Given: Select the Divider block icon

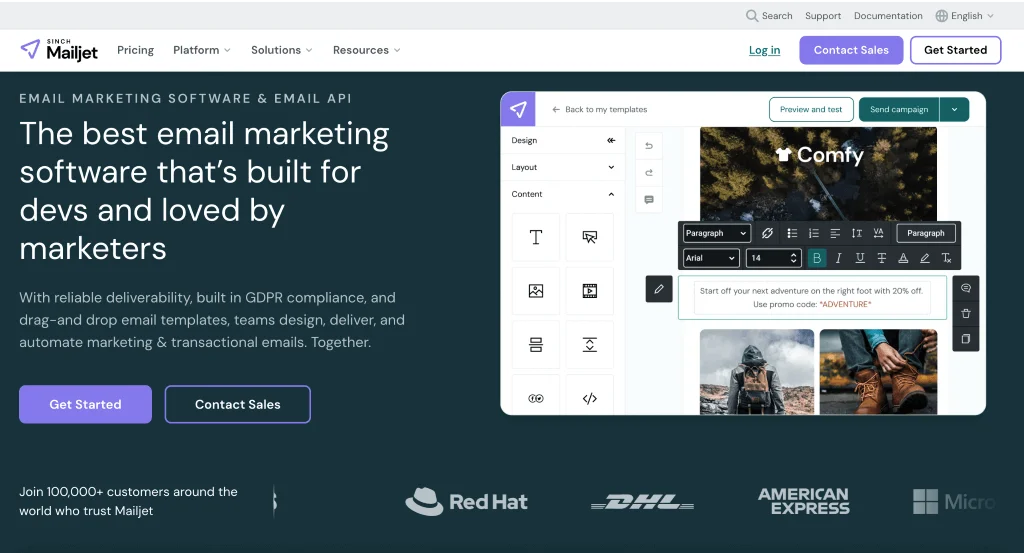Looking at the screenshot, I should click(536, 345).
